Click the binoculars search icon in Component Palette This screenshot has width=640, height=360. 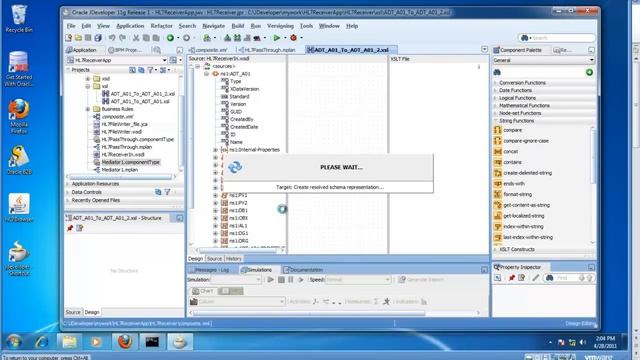pyautogui.click(x=497, y=72)
